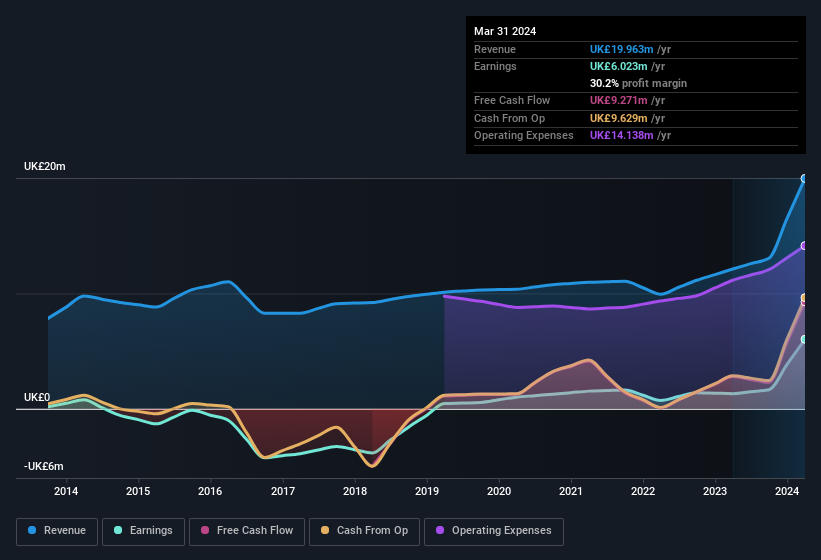Click the UK£20m y-axis label

[45, 166]
